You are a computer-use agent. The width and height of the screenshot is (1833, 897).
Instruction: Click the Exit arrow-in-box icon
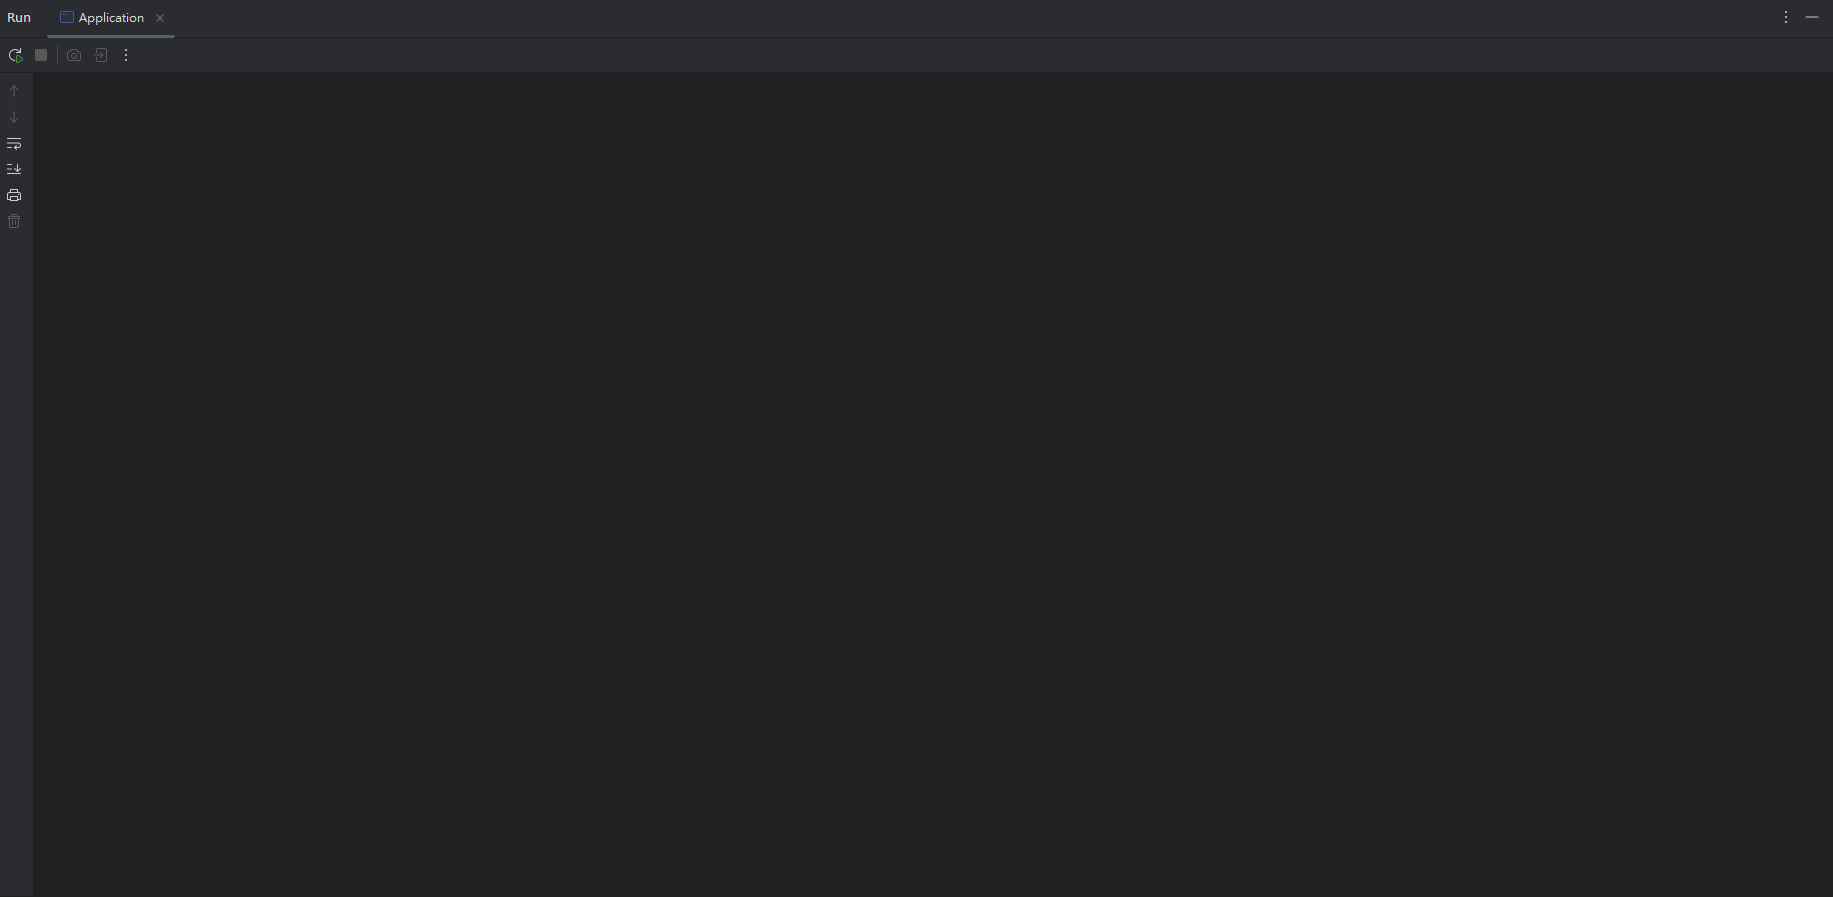(101, 55)
